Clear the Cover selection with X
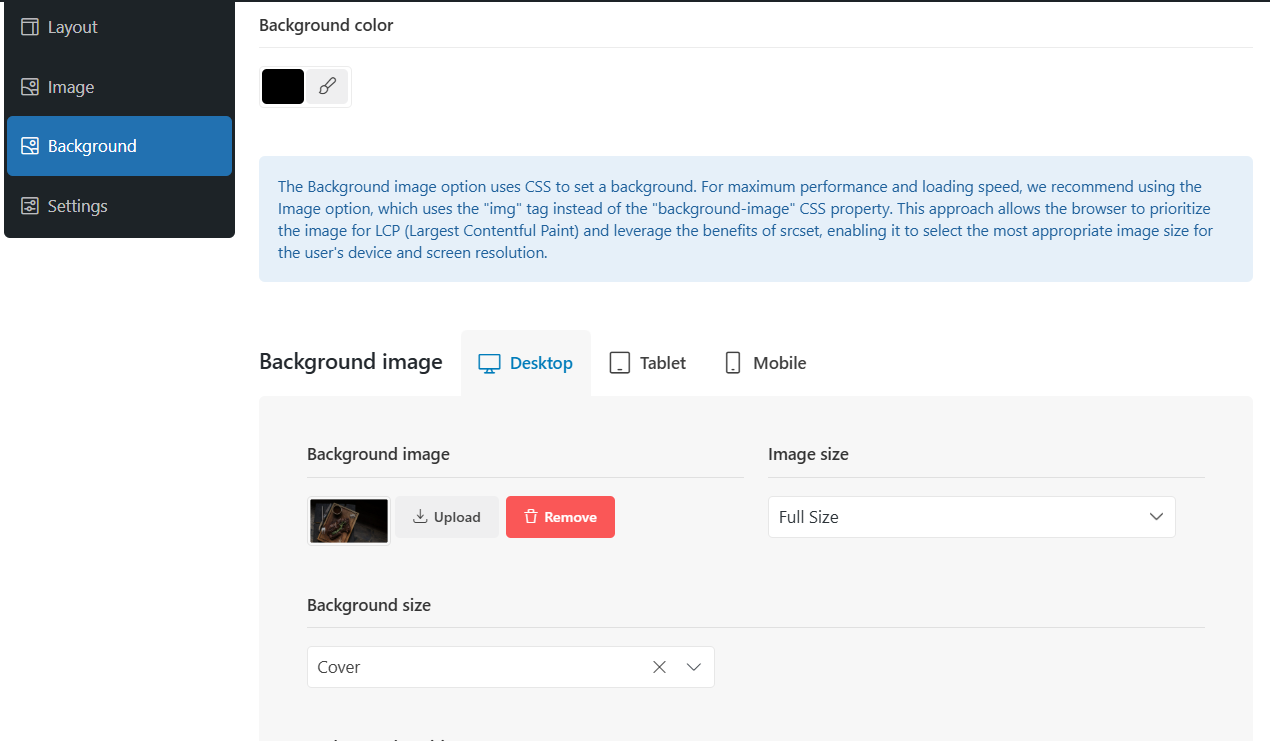This screenshot has width=1270, height=741. [659, 667]
